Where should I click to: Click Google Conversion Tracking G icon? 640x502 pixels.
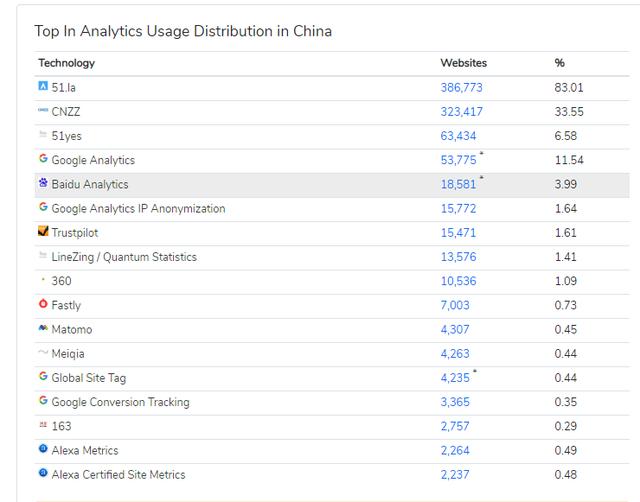pyautogui.click(x=43, y=400)
